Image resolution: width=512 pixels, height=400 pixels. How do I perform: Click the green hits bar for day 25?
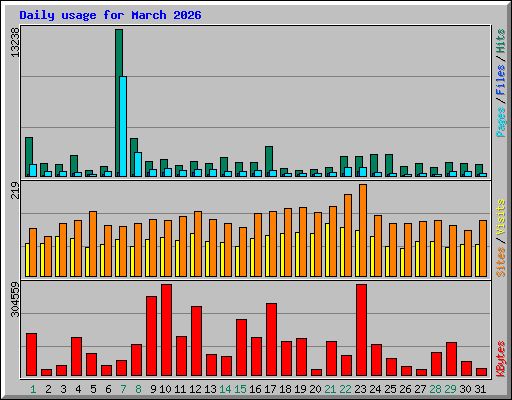[x=388, y=165]
